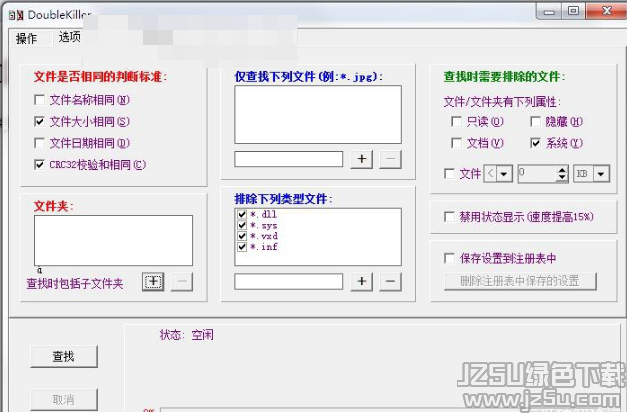The width and height of the screenshot is (627, 413).
Task: Increase file size value with up arrow
Action: click(562, 170)
